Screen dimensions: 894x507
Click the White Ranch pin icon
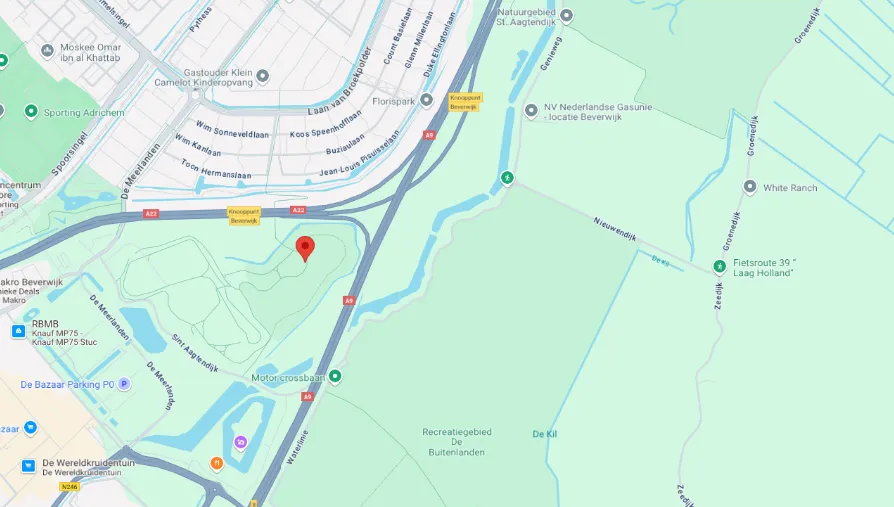coord(750,186)
